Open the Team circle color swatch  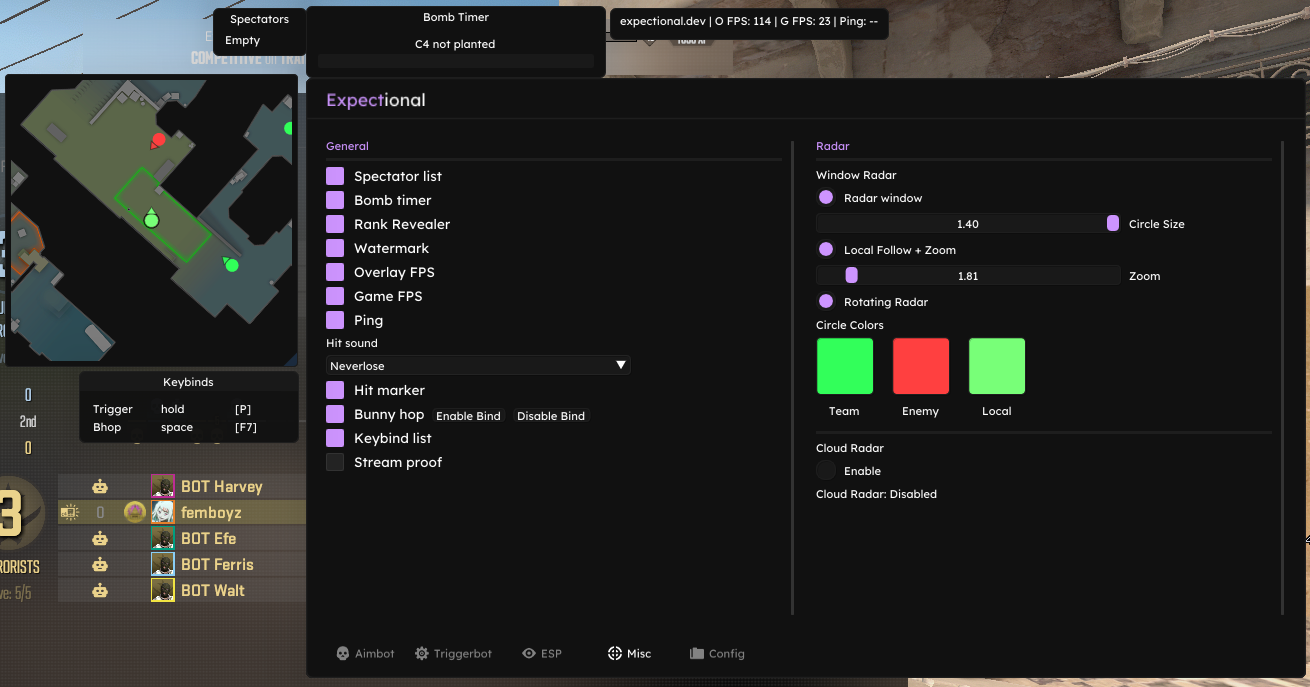[x=845, y=366]
